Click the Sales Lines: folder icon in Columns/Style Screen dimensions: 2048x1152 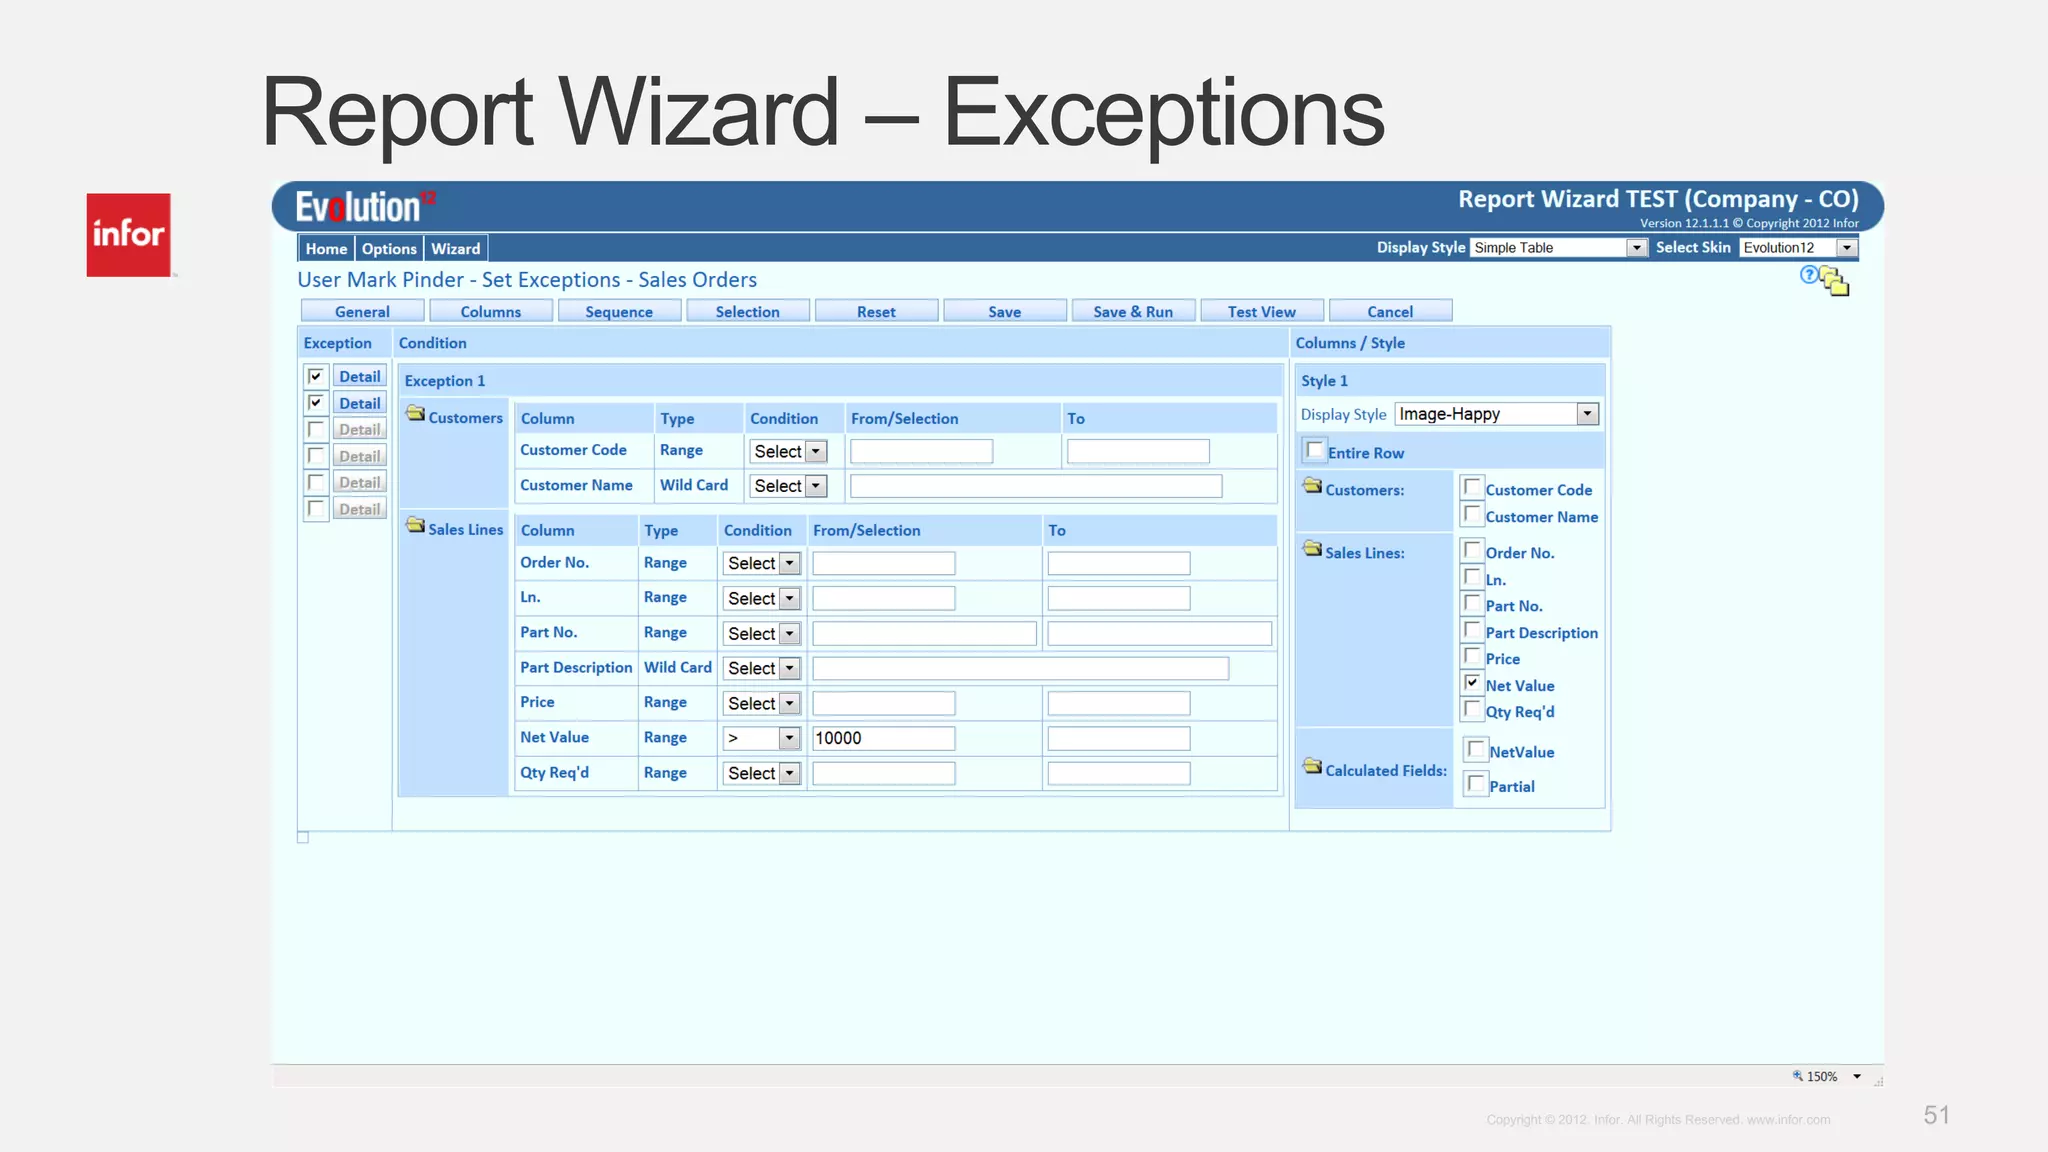[x=1312, y=549]
